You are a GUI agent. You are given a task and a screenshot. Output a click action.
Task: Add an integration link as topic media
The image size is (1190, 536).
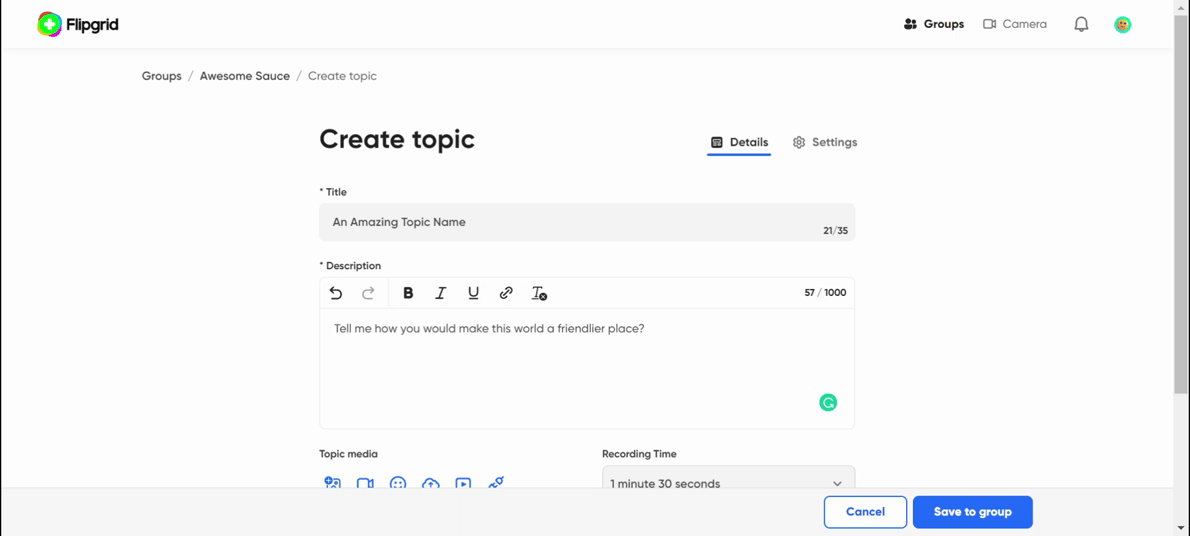click(496, 484)
